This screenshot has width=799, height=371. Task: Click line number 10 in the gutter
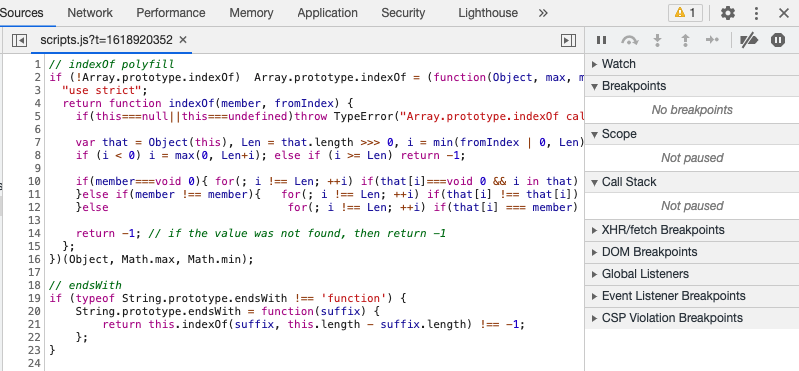(34, 181)
